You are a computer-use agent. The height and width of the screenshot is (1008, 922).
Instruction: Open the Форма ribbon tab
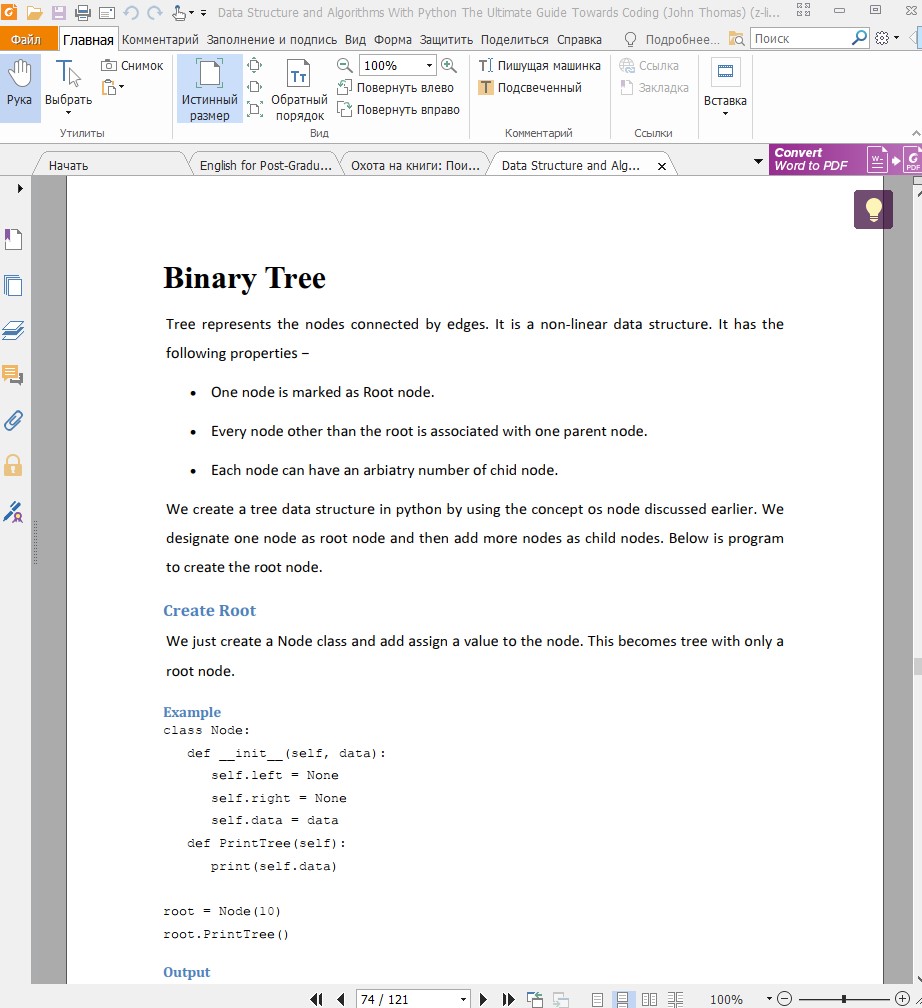(x=392, y=39)
